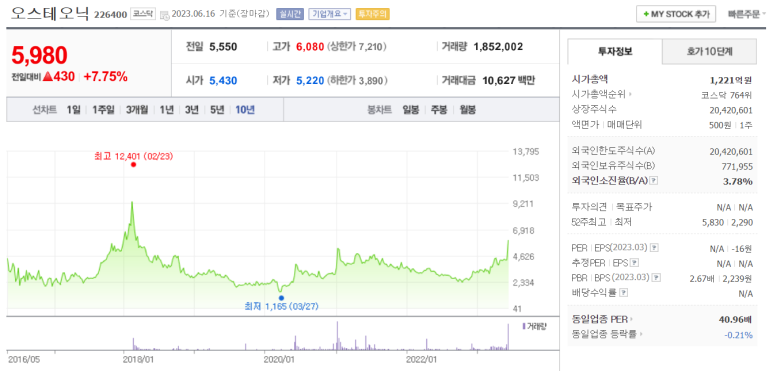Image resolution: width=773 pixels, height=371 pixels.
Task: Click the 시가총액 value 1,221억원
Action: 730,79
